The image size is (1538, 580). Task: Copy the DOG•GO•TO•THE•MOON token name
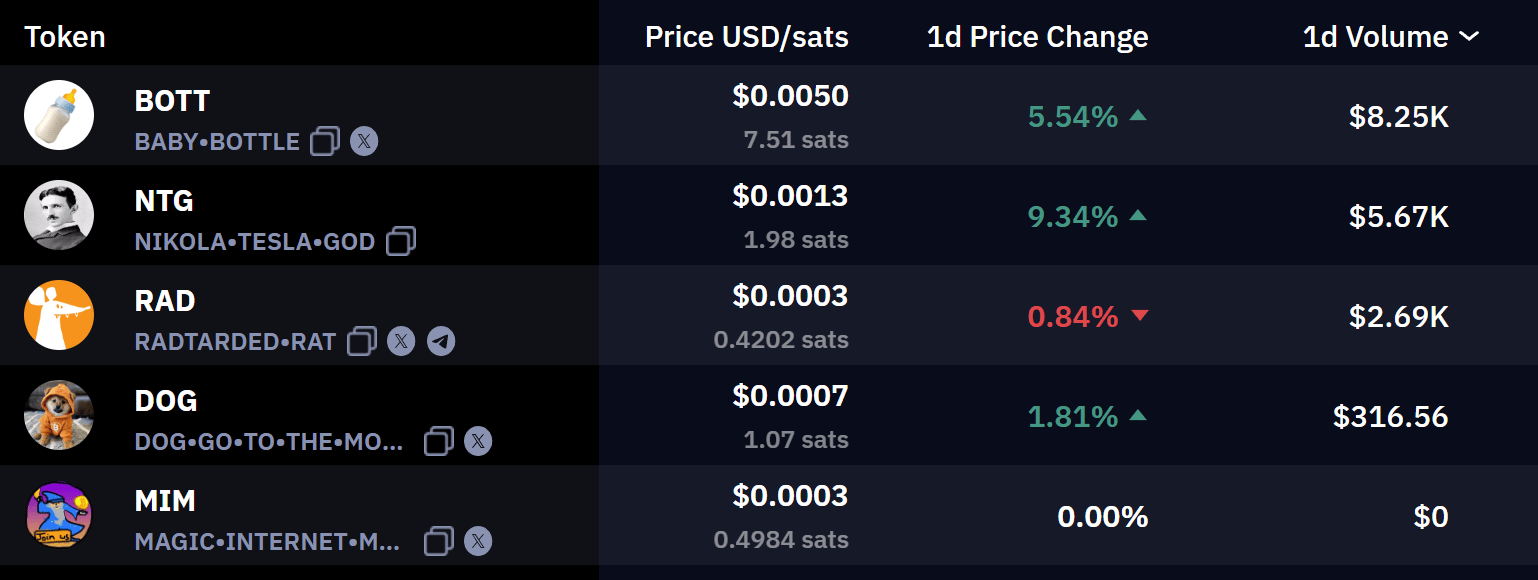coord(439,441)
